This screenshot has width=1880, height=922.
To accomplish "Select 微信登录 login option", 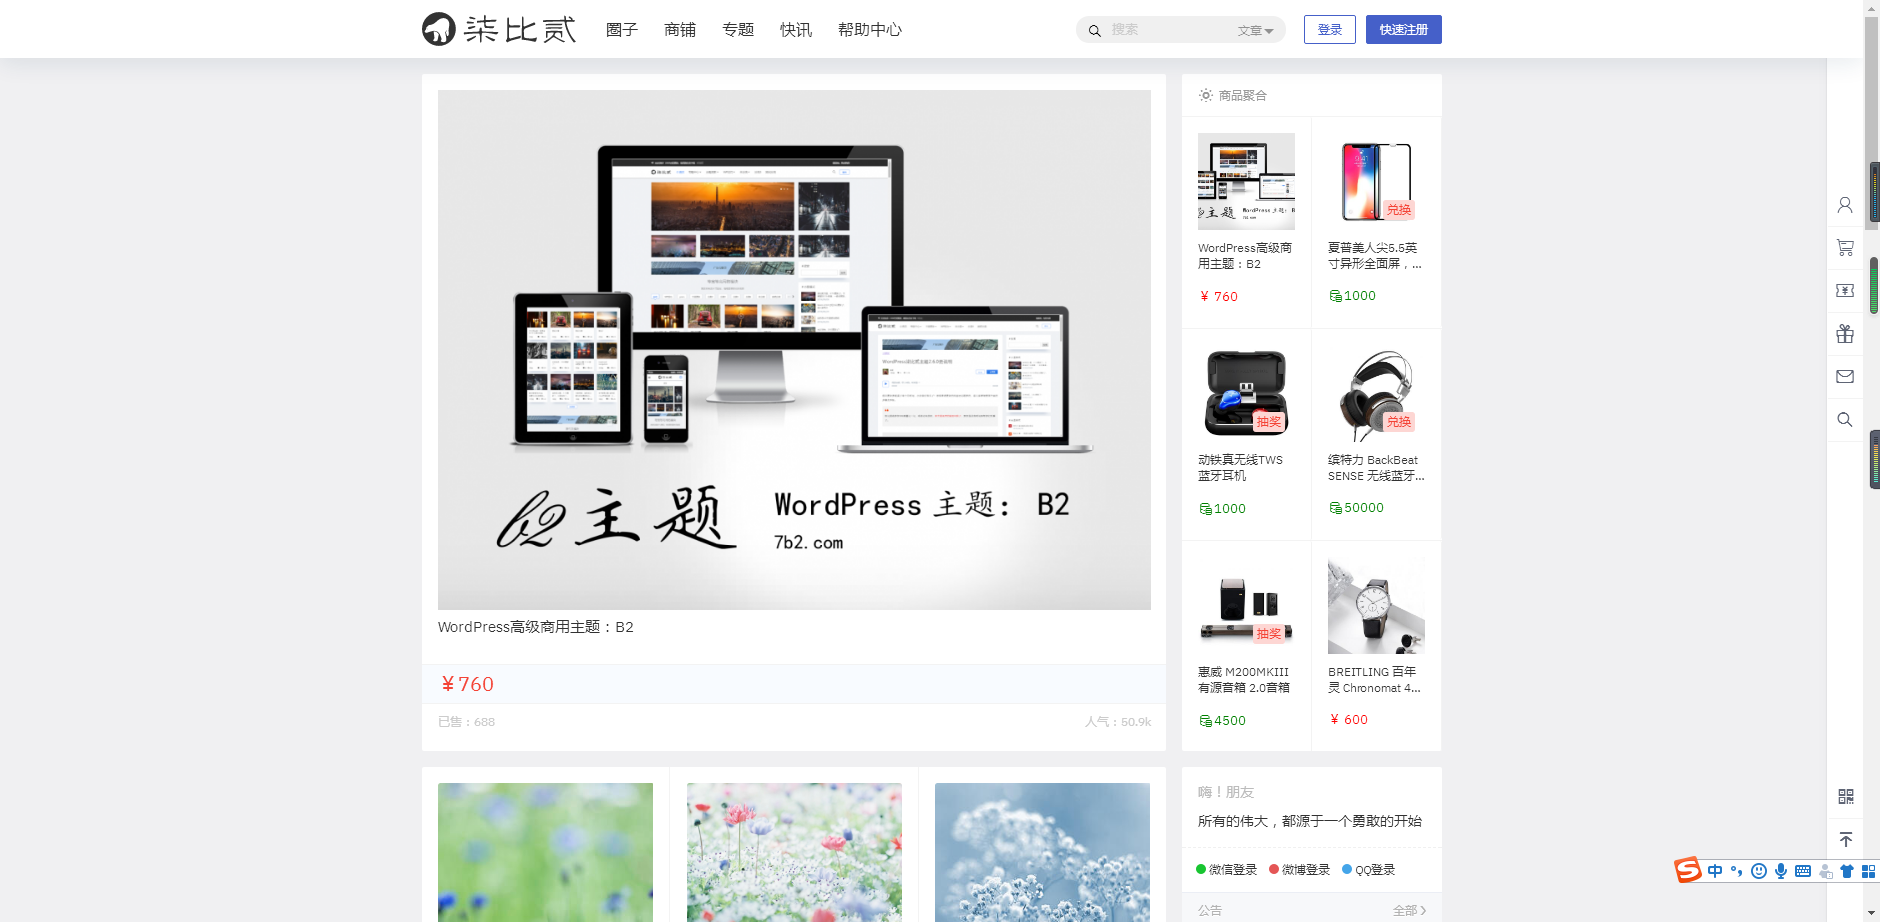I will pos(1227,870).
